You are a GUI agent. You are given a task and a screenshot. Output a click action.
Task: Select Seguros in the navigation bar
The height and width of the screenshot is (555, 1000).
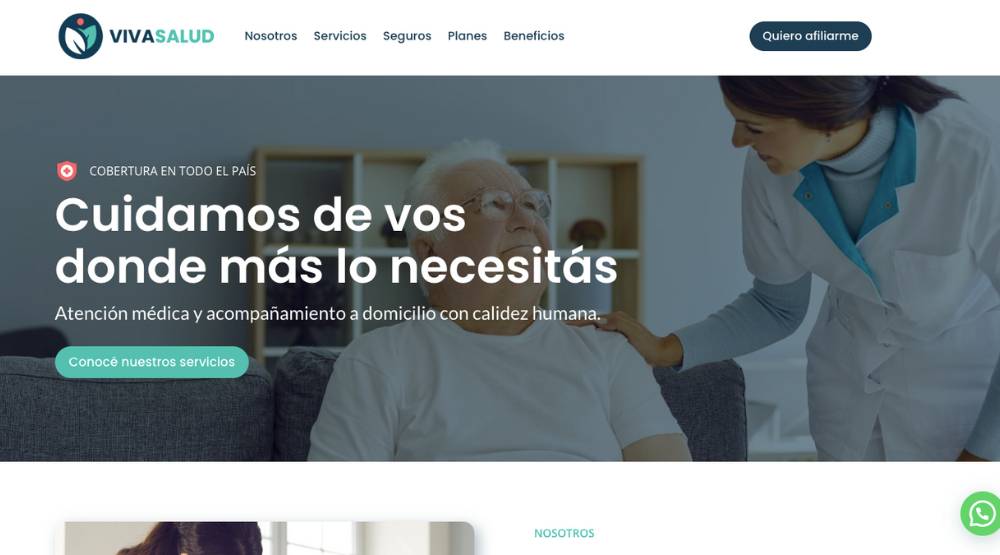coord(407,36)
